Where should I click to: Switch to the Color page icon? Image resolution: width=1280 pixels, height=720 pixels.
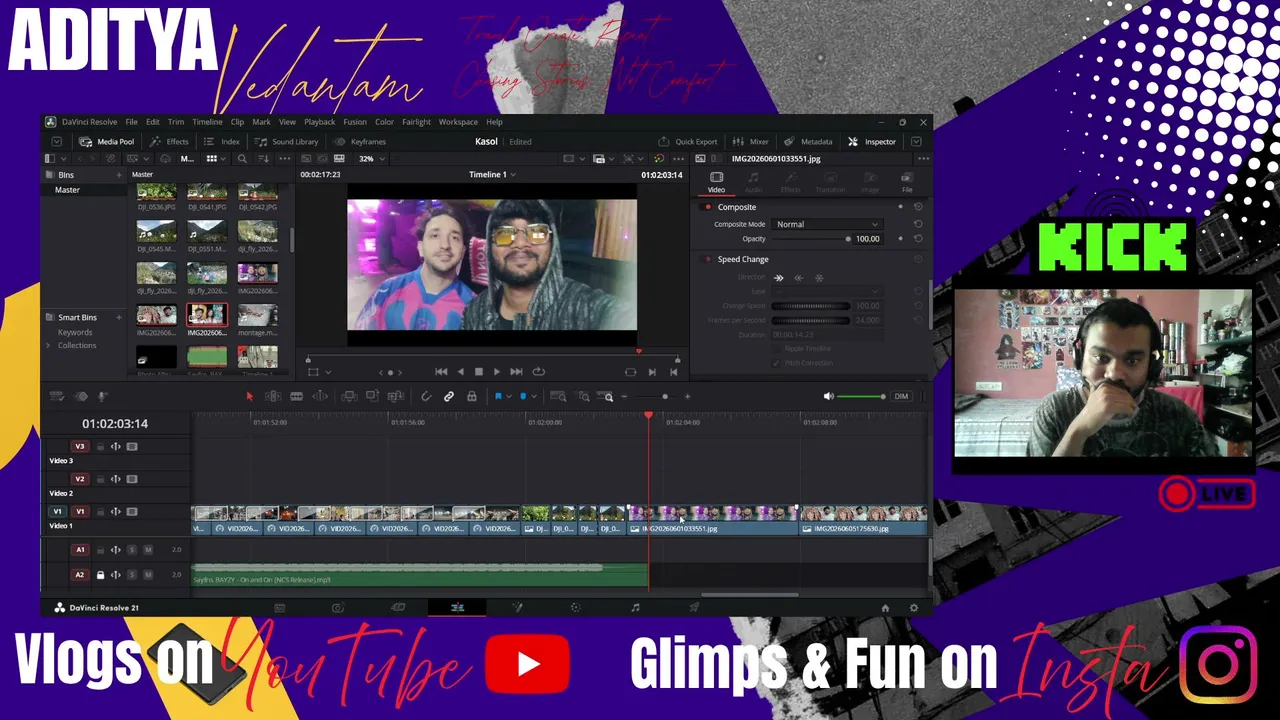pyautogui.click(x=575, y=608)
